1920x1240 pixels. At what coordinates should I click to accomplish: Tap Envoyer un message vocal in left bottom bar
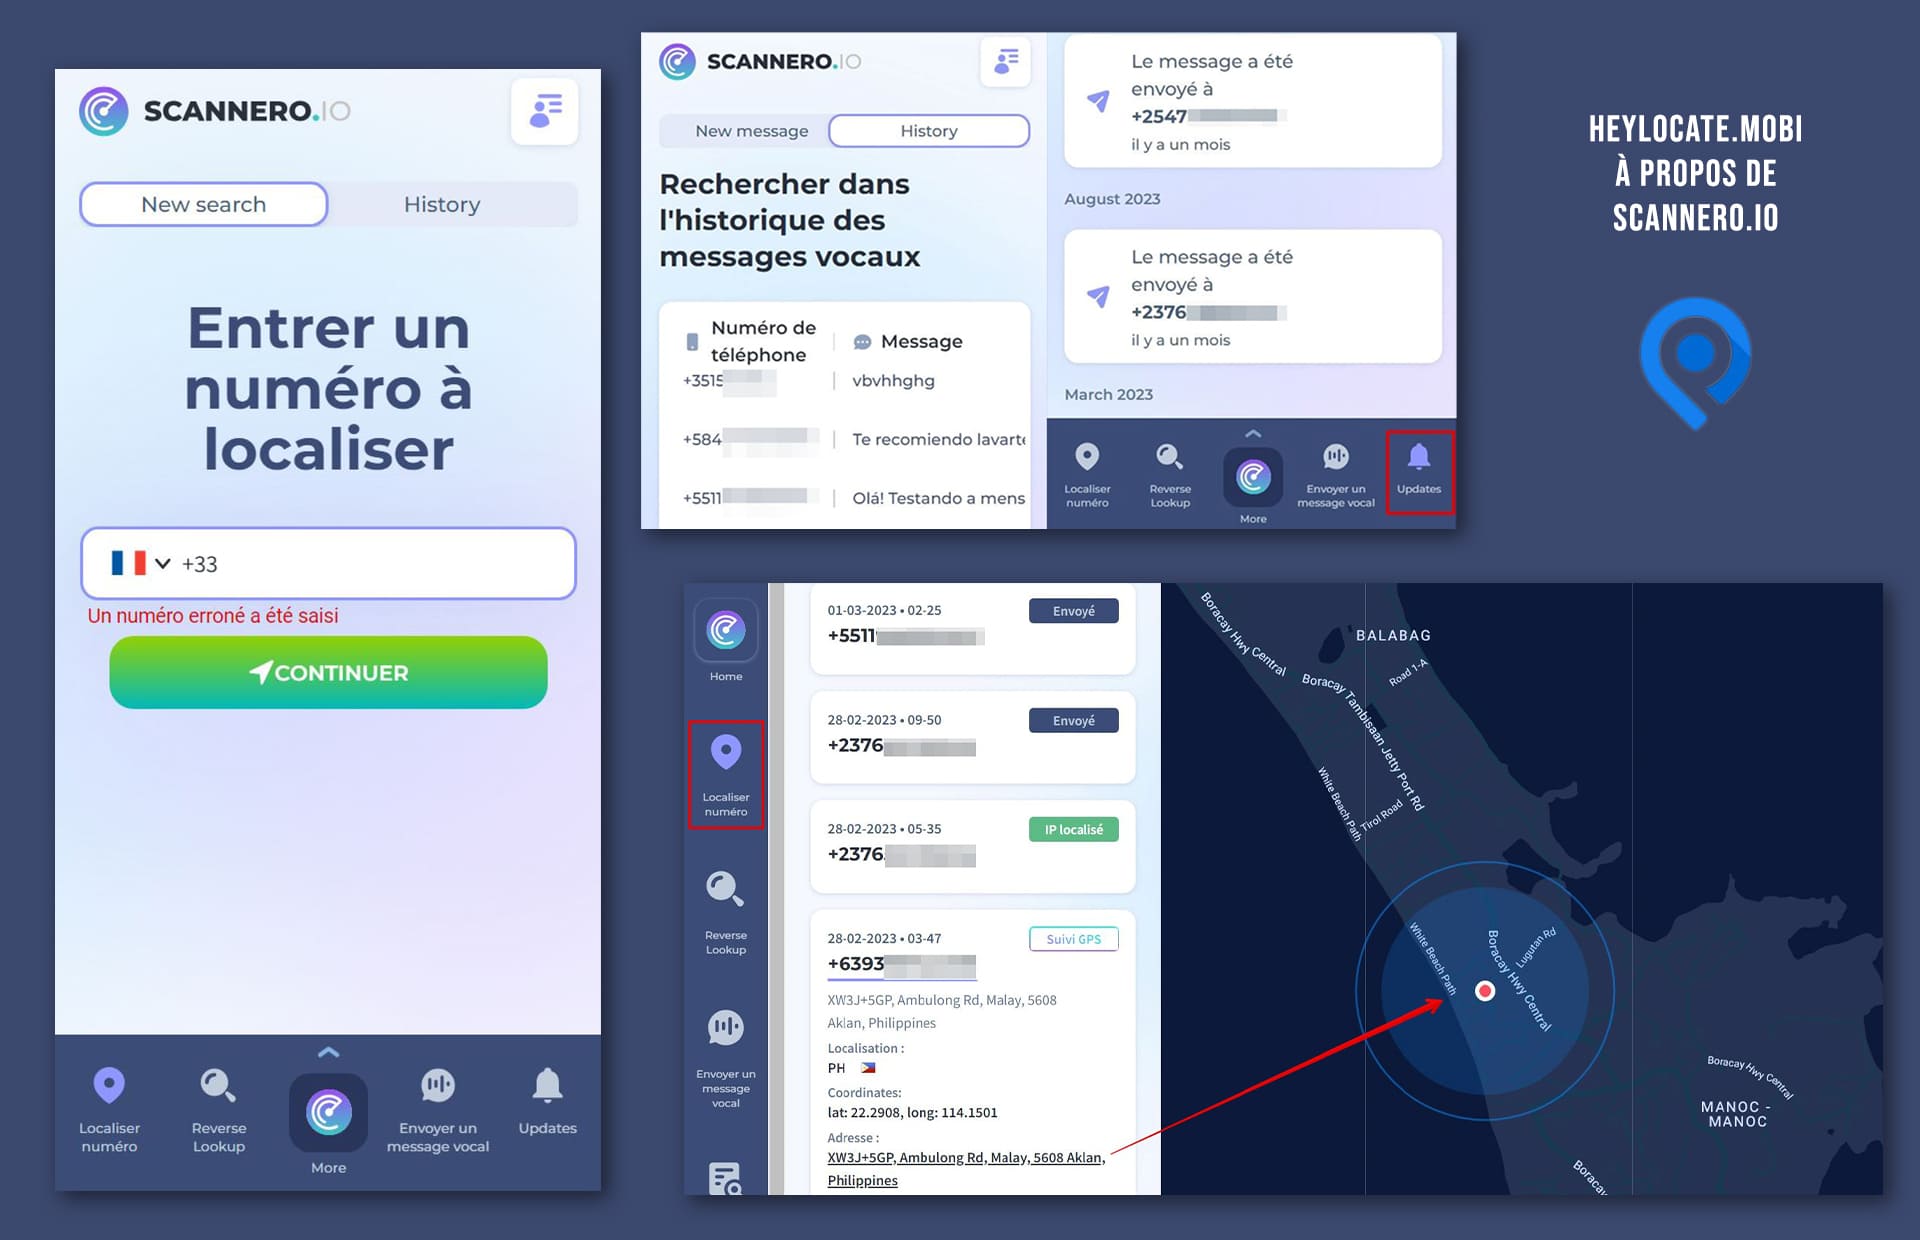(x=438, y=1110)
